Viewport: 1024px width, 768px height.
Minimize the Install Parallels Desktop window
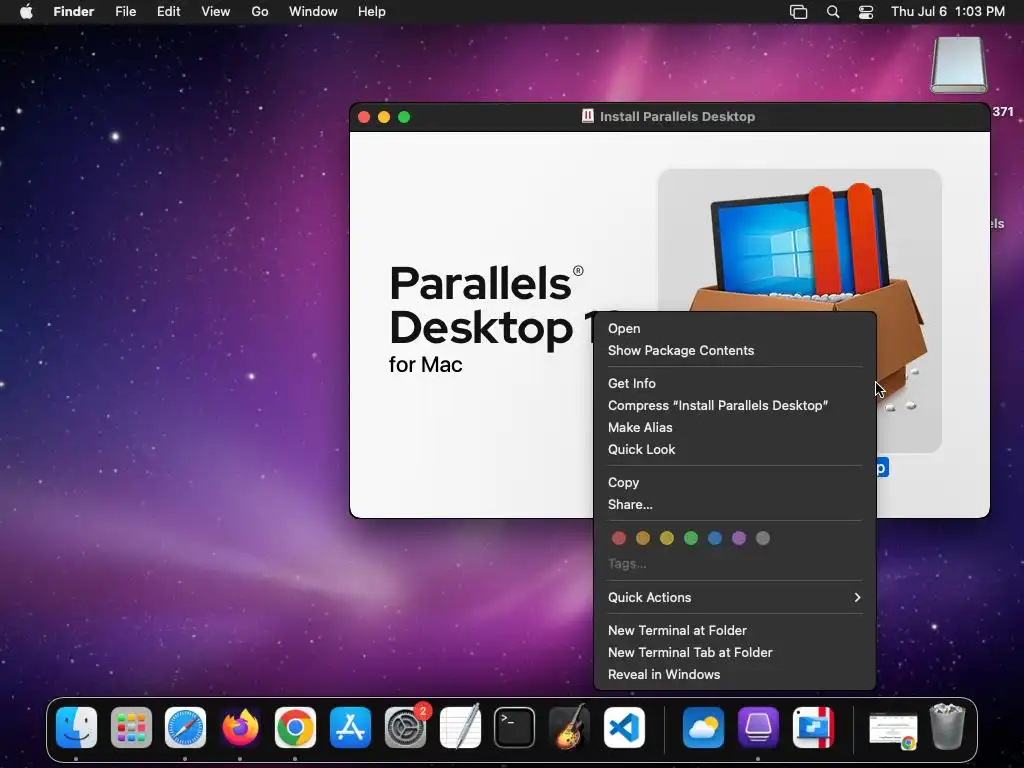pyautogui.click(x=384, y=117)
